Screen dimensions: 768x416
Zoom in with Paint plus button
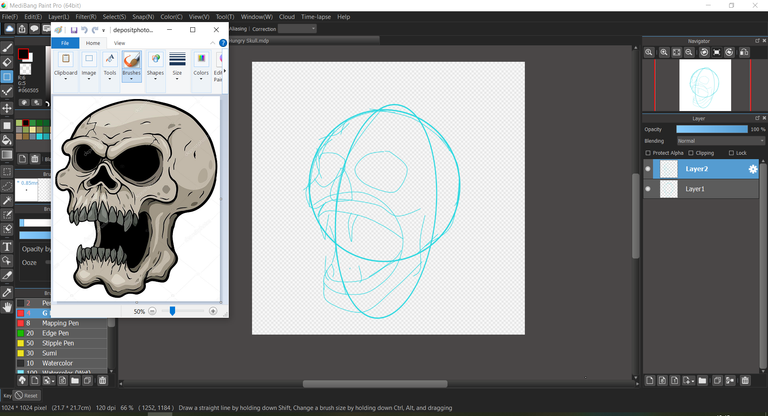pyautogui.click(x=213, y=311)
